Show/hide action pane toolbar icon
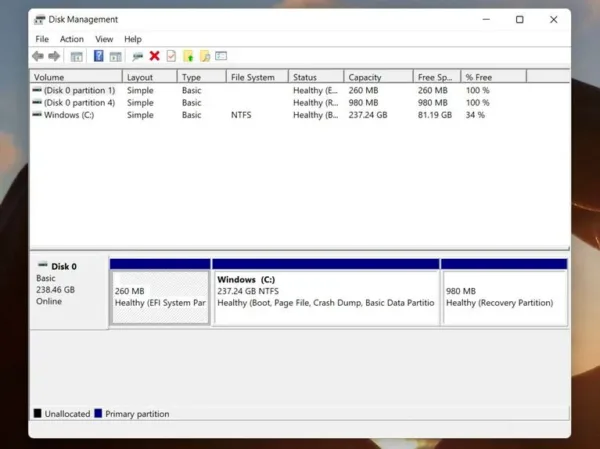 (x=115, y=57)
